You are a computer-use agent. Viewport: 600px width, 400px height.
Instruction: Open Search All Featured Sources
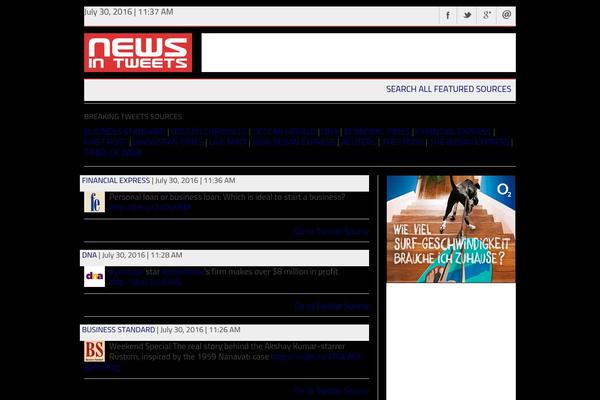448,89
